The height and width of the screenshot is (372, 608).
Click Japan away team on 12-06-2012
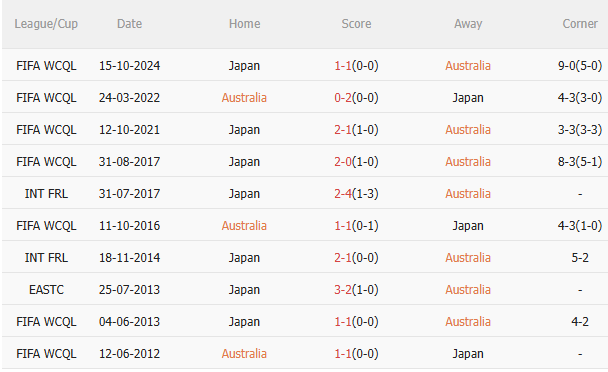[468, 354]
